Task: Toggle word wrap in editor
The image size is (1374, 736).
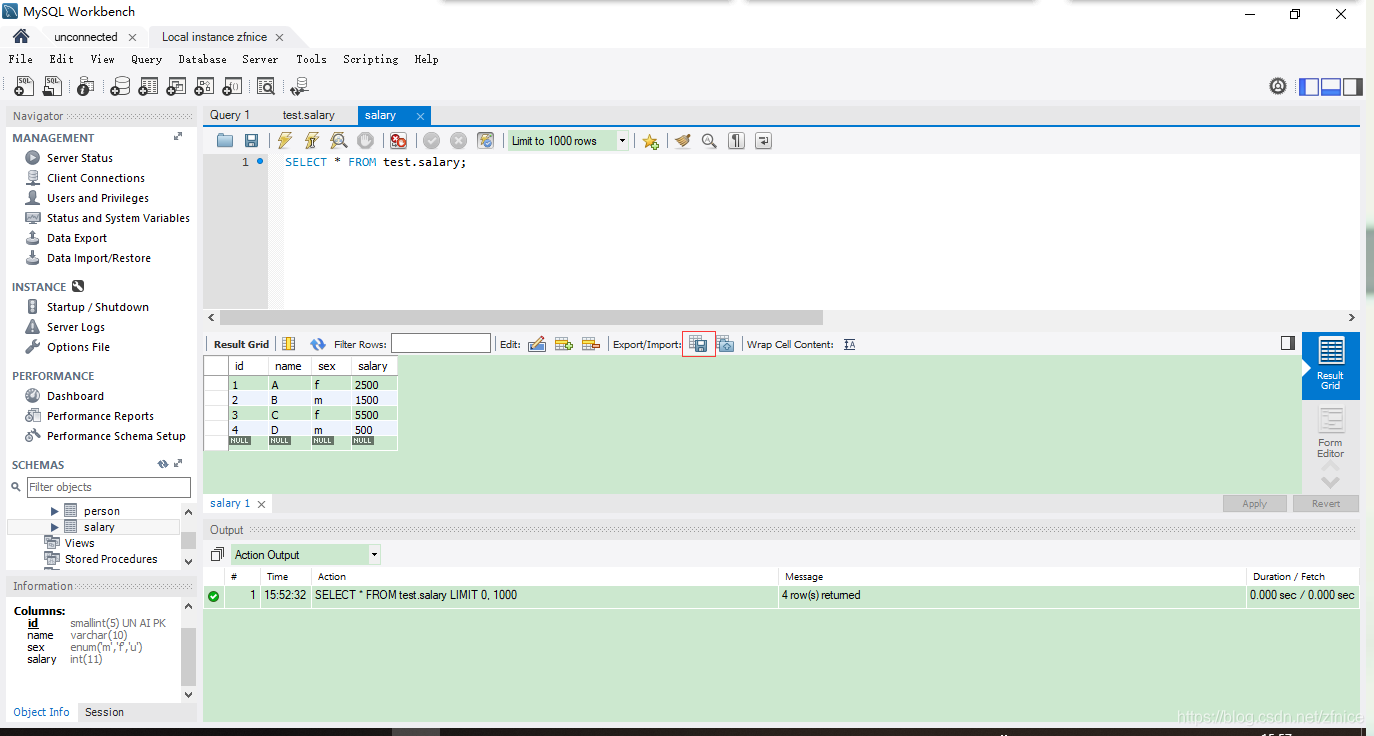Action: [x=763, y=141]
